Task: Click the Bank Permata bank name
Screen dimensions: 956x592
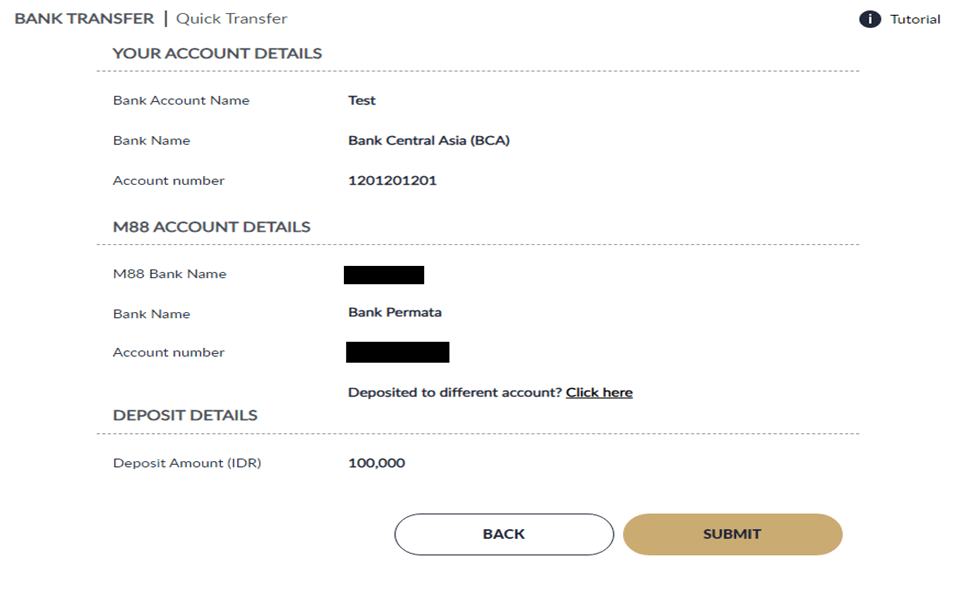Action: (x=394, y=312)
